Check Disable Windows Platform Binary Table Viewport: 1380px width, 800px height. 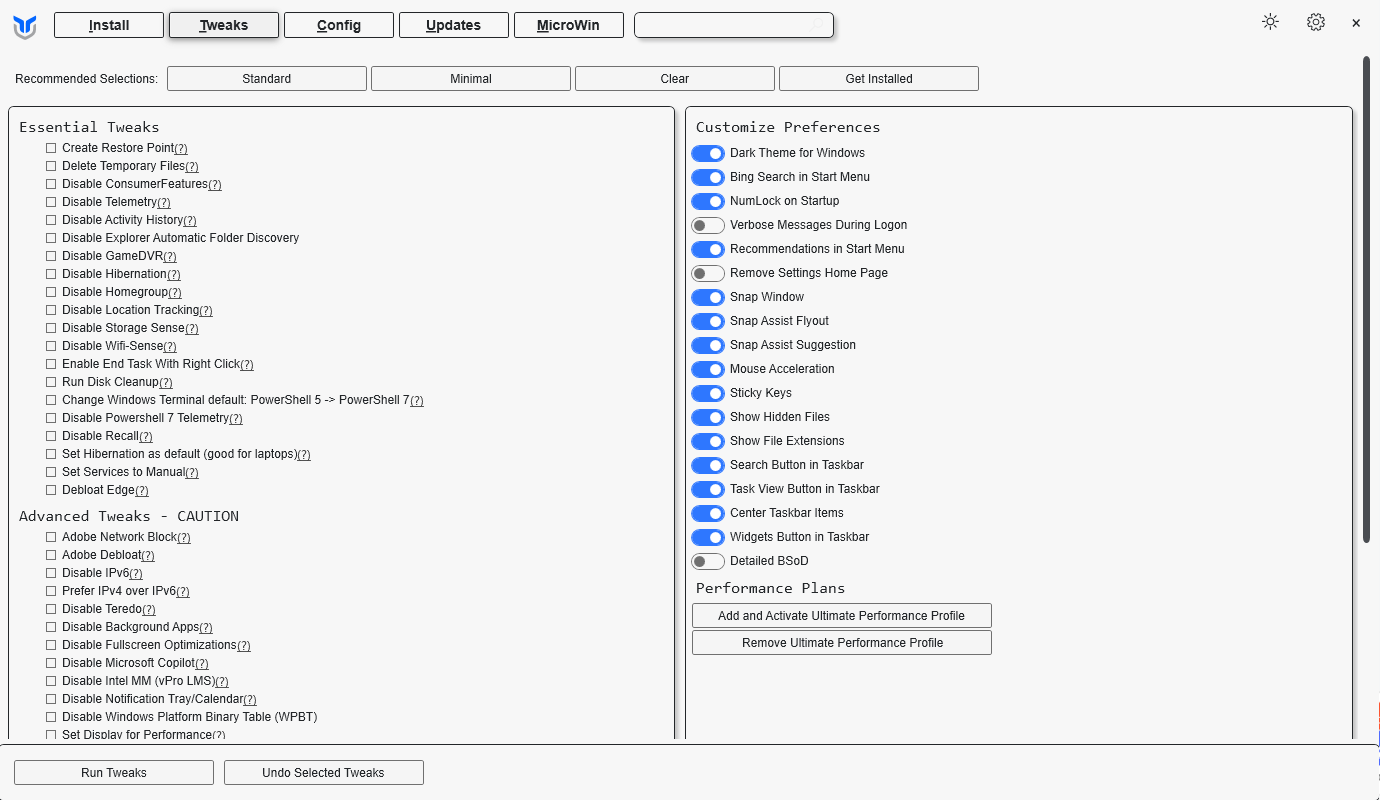51,717
